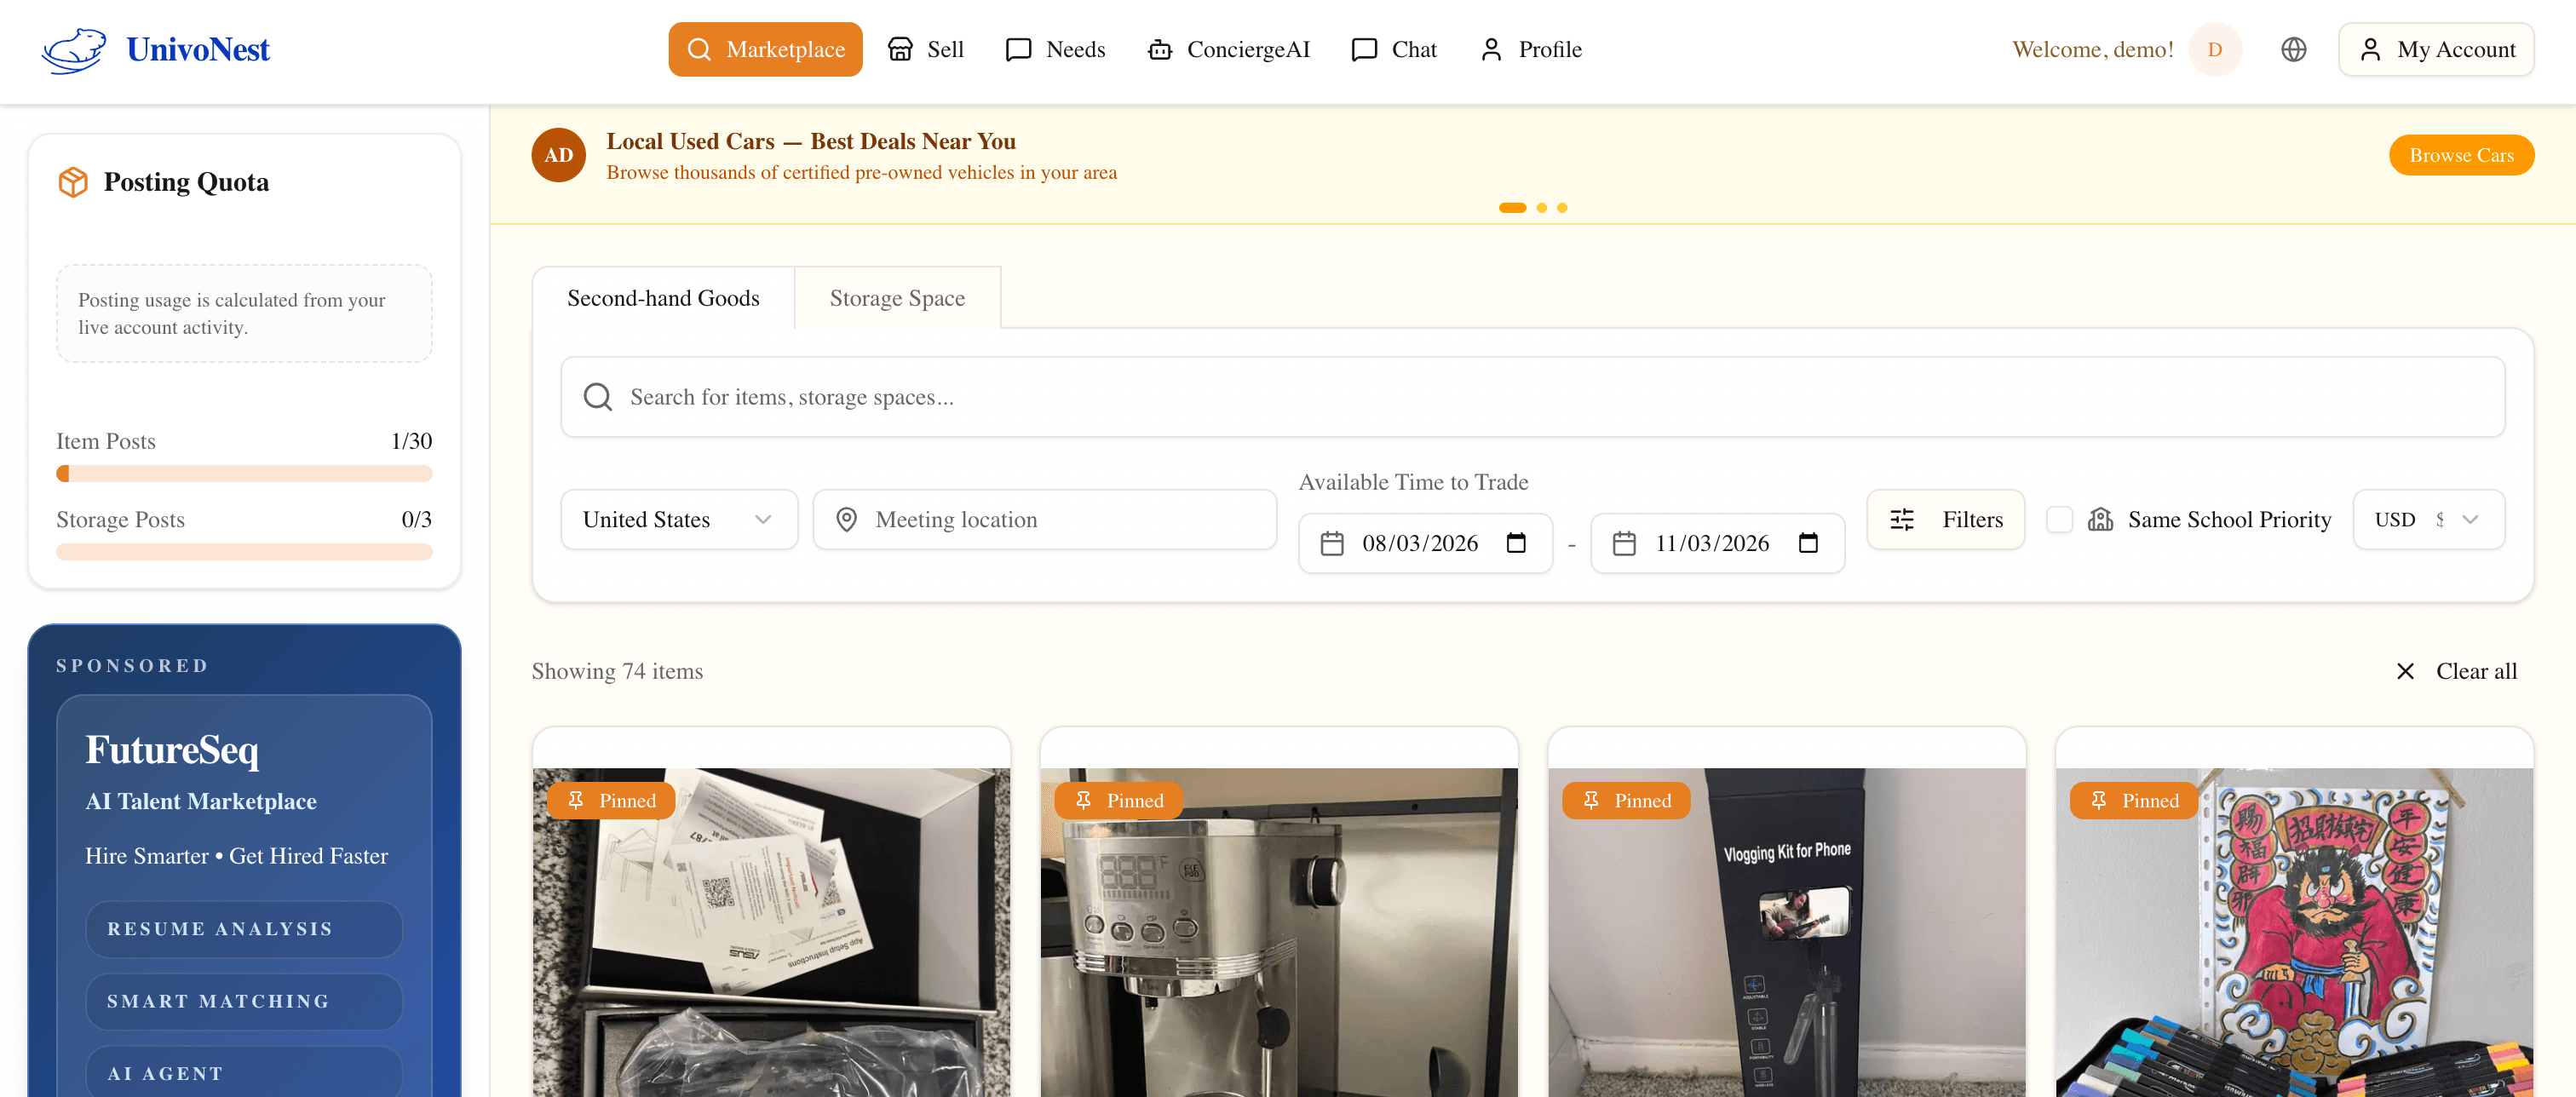Click calendar icon left of 08/03/2026

click(x=1332, y=543)
